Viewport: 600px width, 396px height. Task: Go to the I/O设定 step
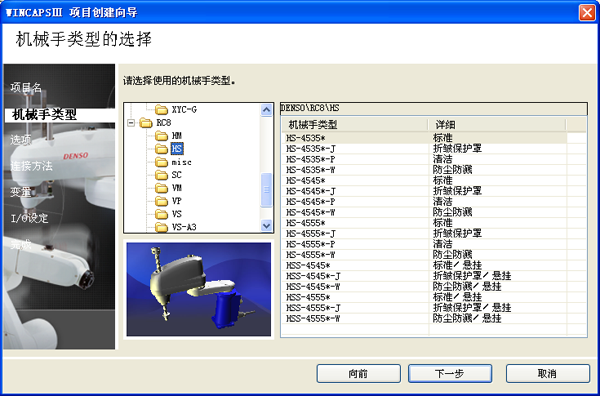(29, 218)
